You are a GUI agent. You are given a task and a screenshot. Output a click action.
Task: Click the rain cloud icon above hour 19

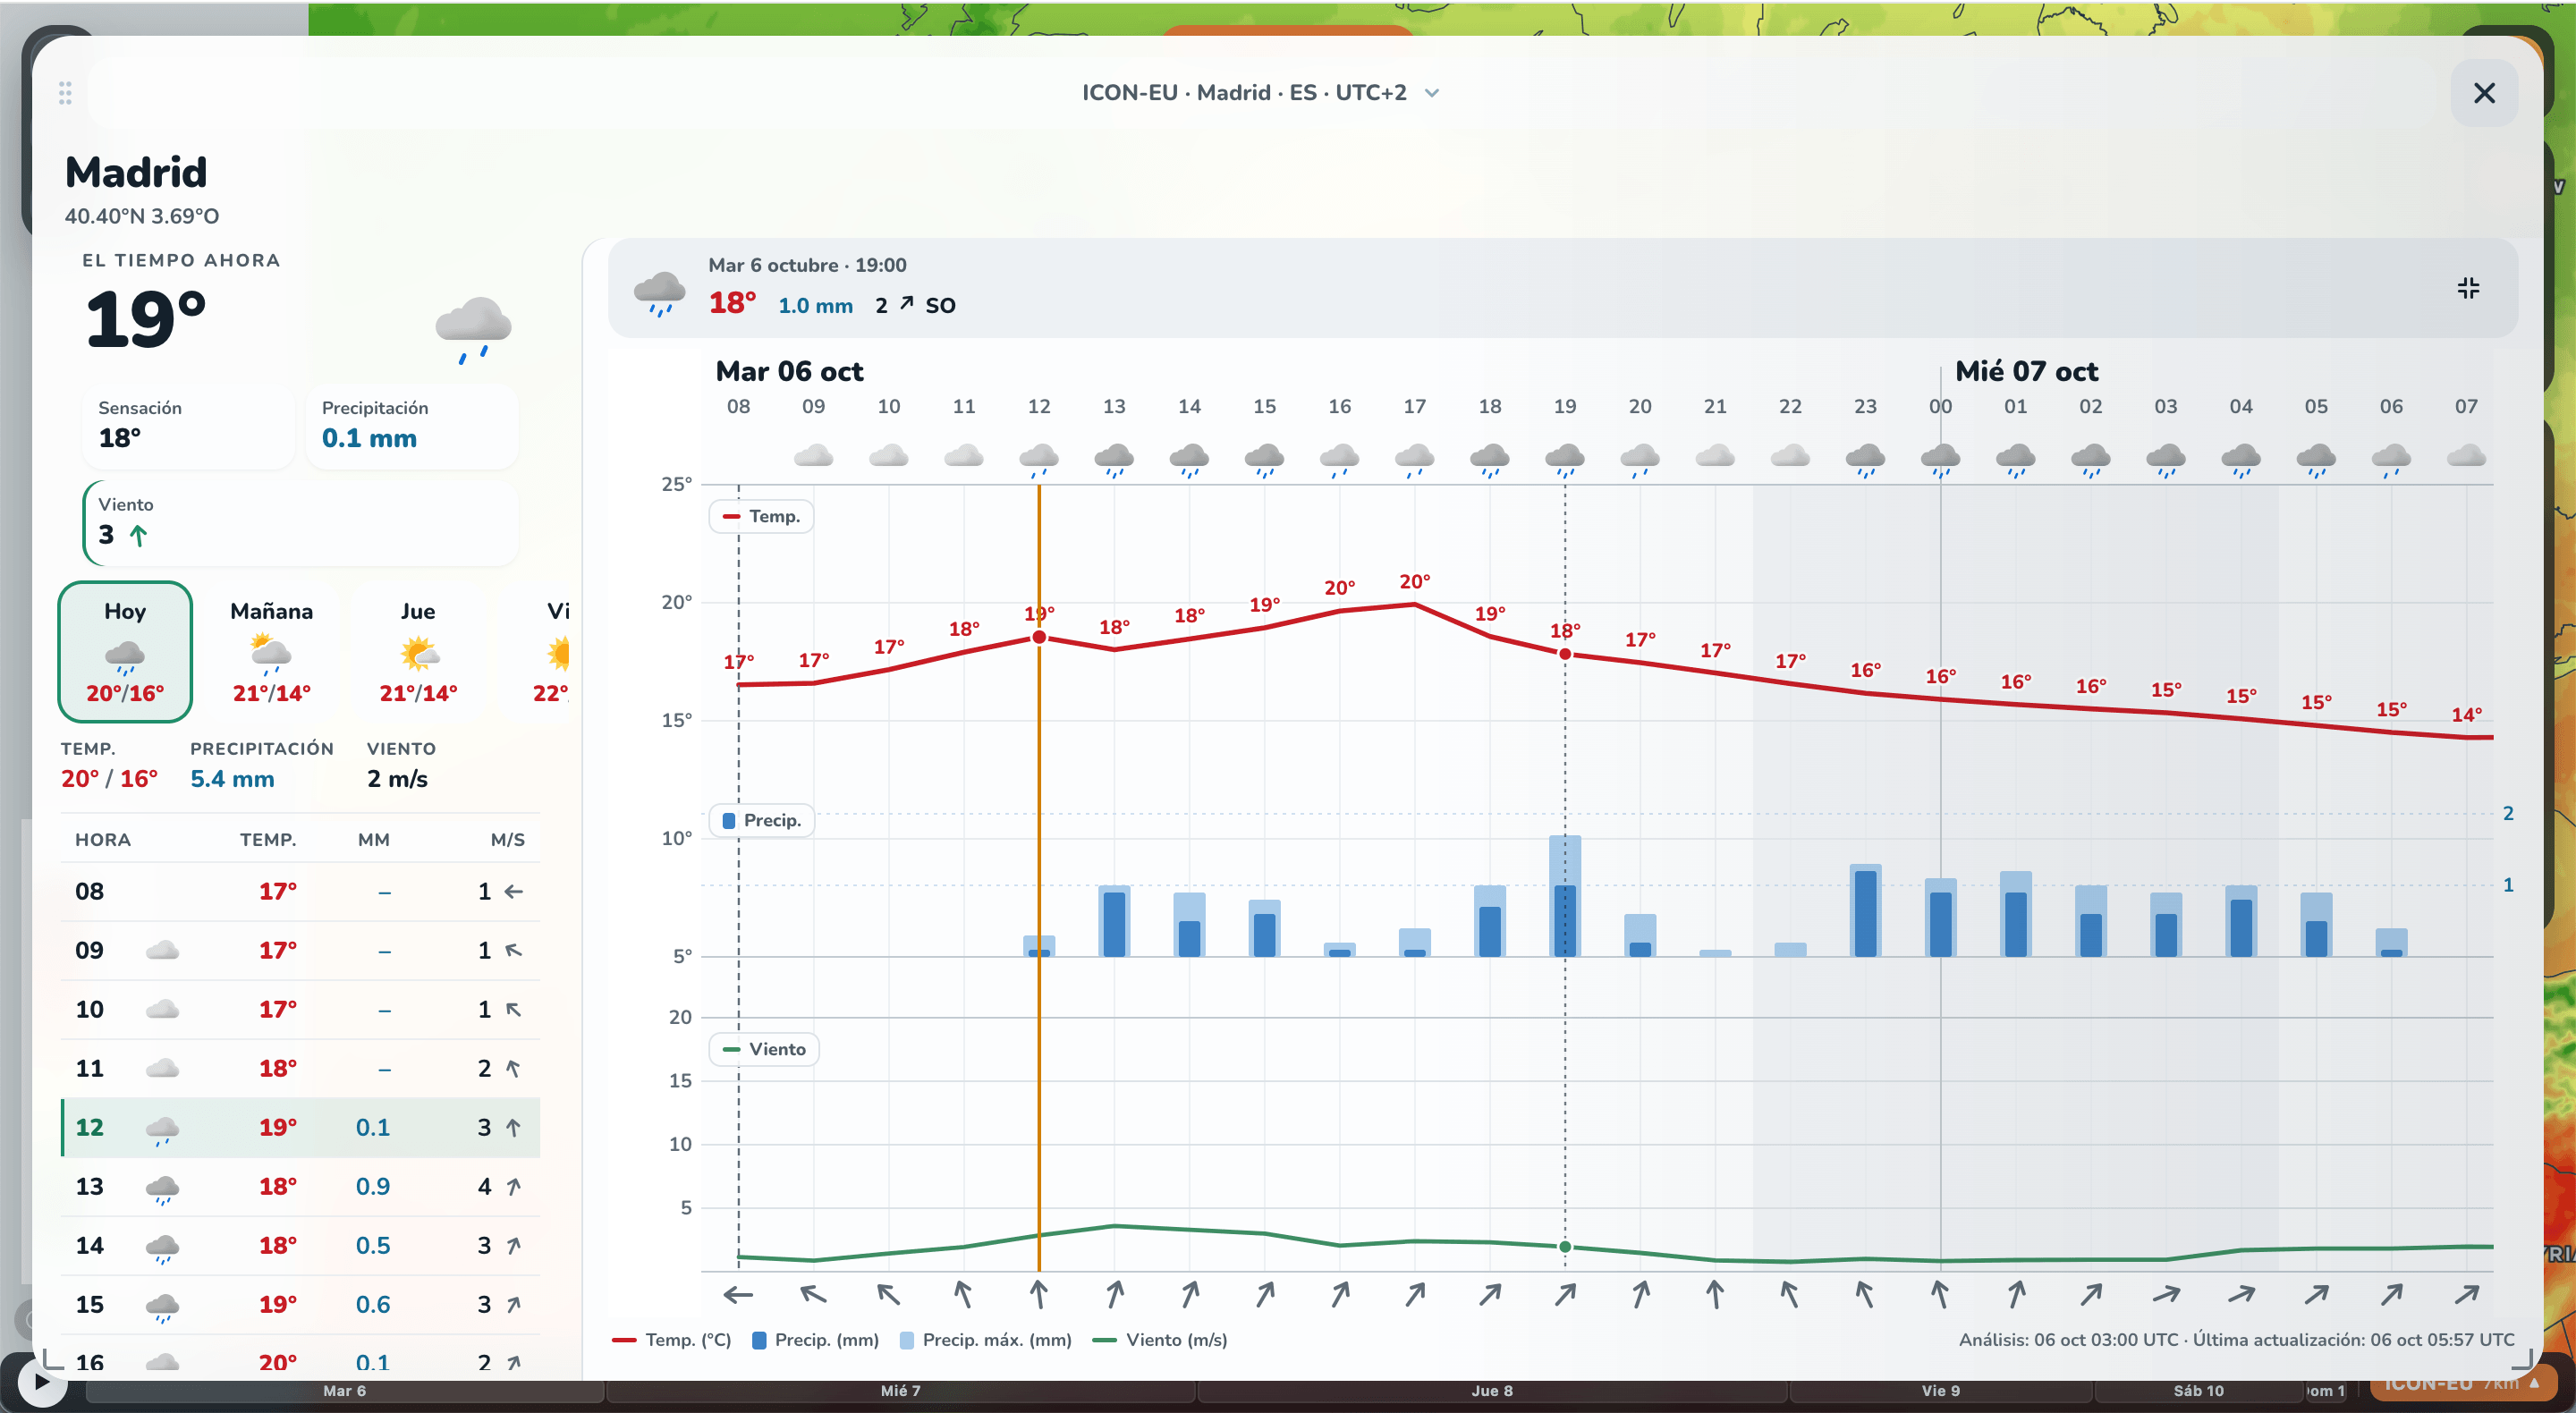click(1565, 460)
